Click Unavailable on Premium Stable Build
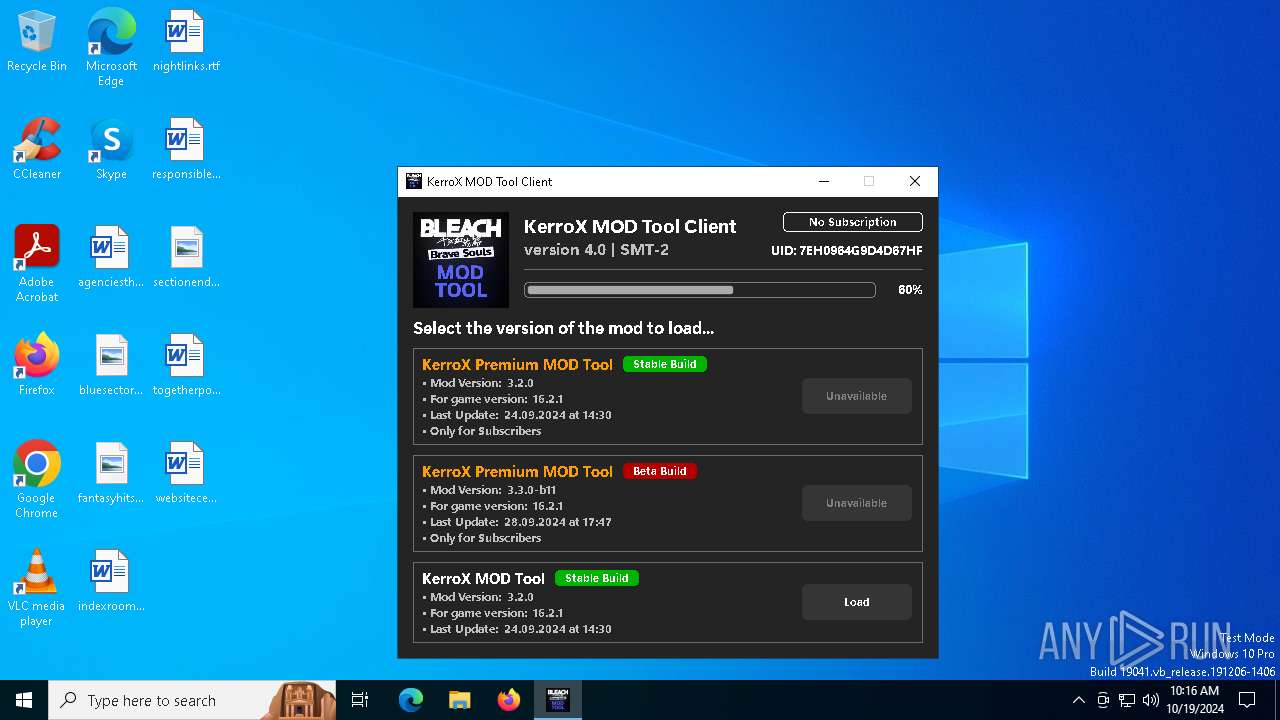1280x720 pixels. (857, 396)
